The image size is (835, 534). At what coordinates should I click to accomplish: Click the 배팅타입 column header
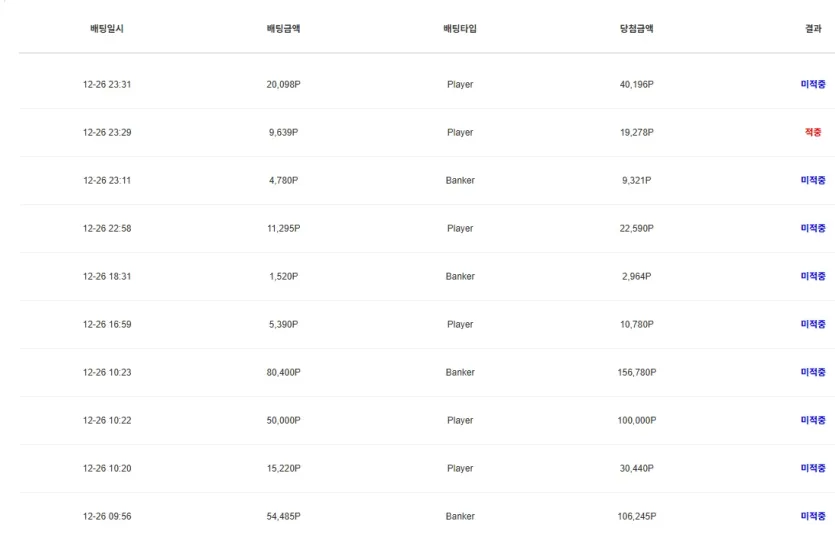(x=460, y=29)
